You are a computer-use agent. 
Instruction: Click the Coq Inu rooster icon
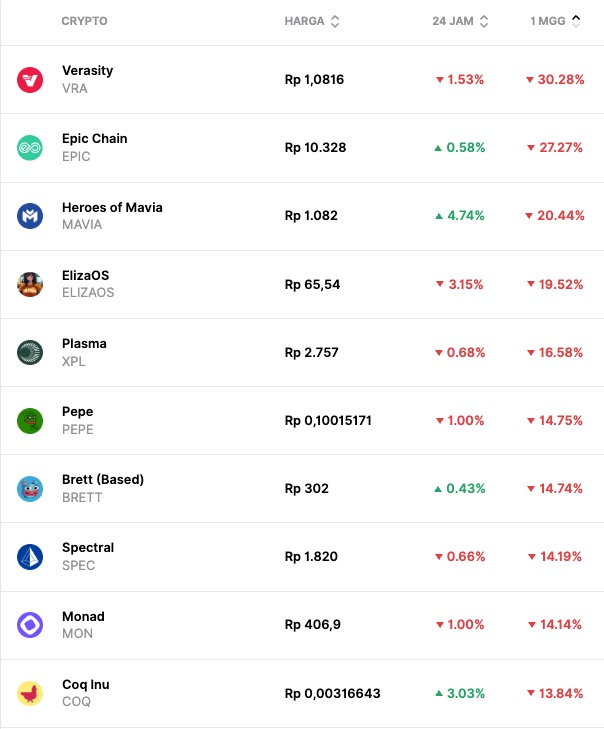[30, 693]
